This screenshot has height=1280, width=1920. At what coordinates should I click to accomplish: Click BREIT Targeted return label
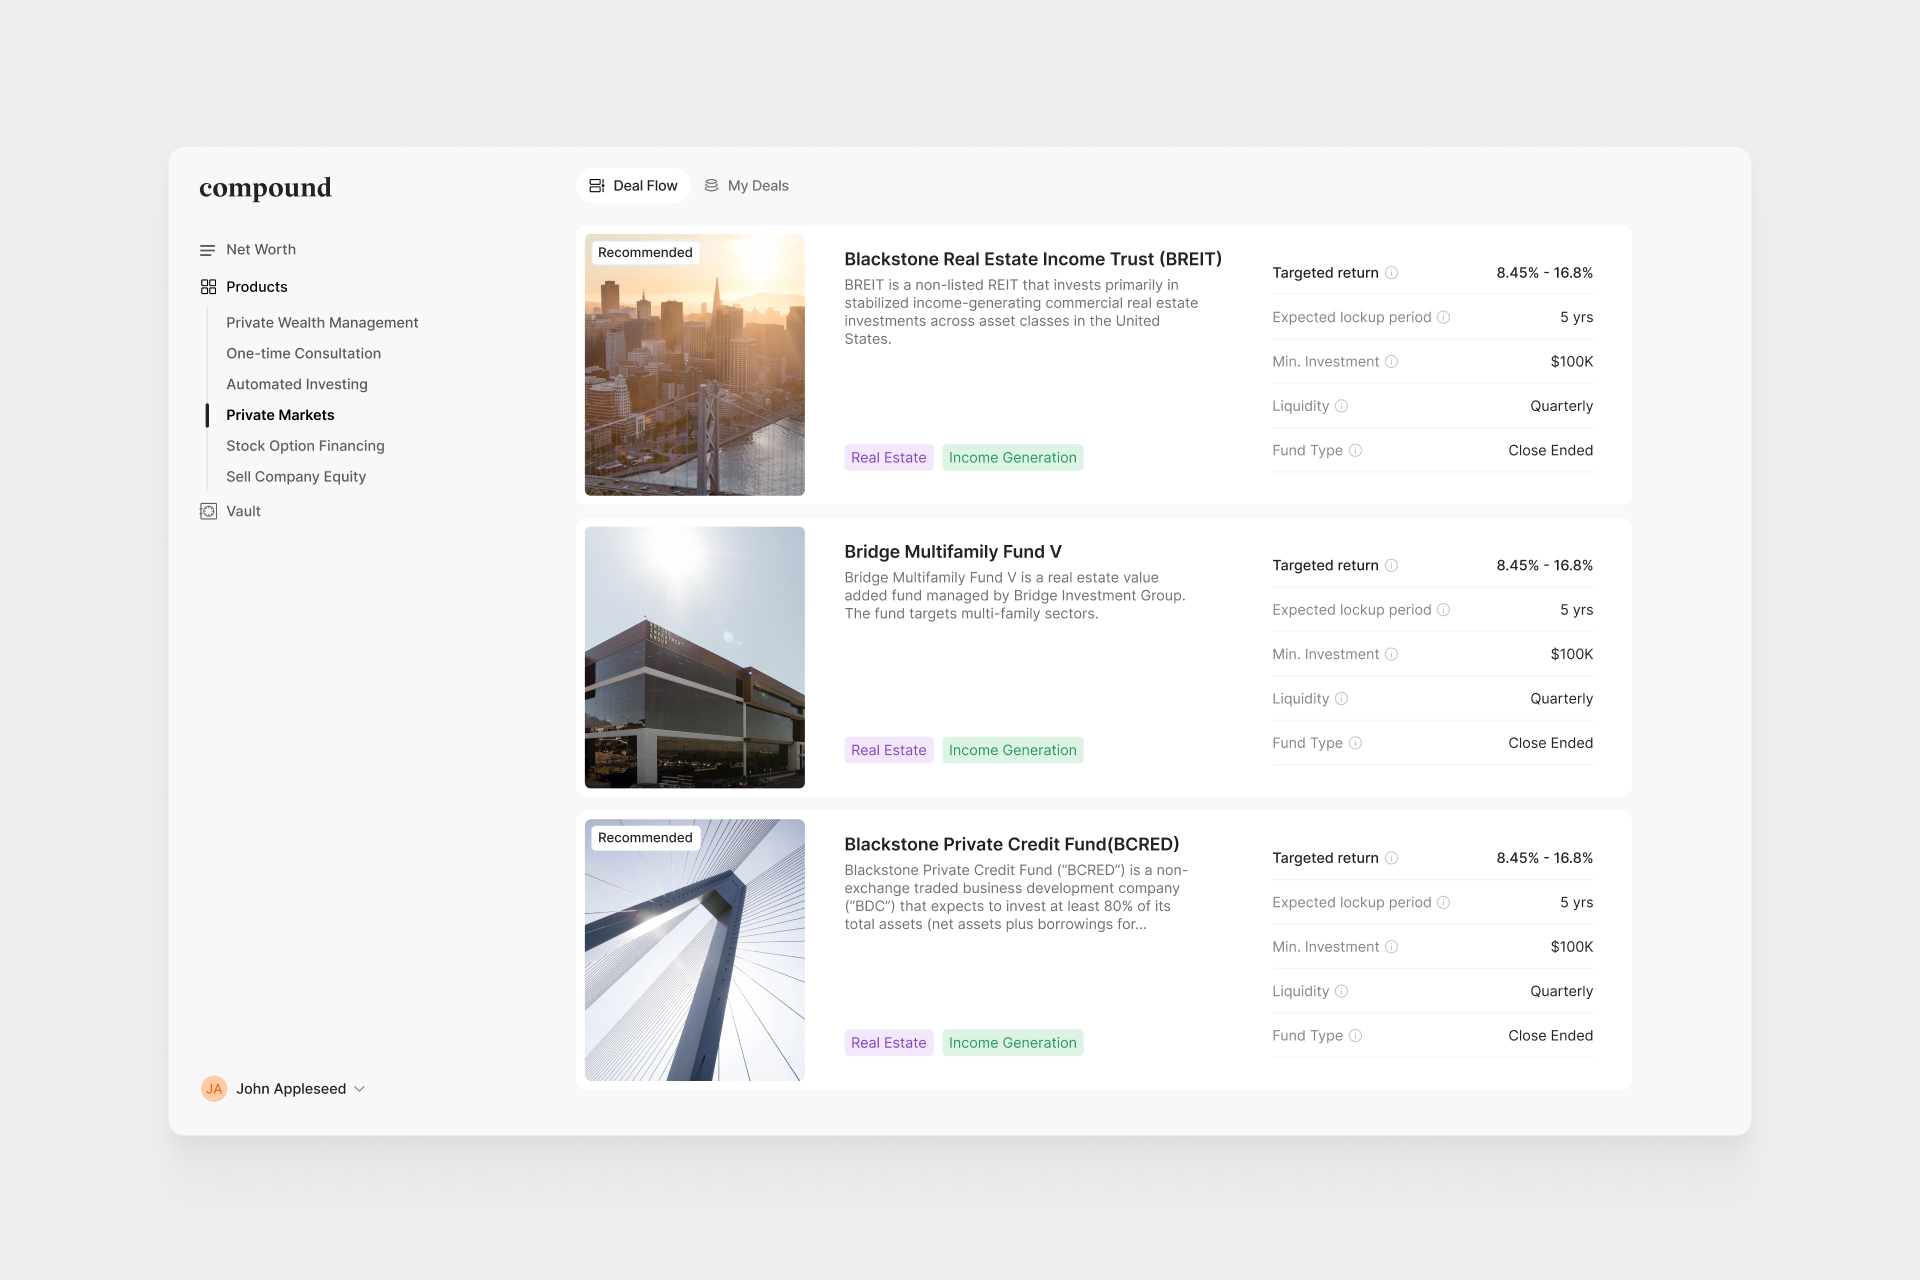(x=1325, y=273)
